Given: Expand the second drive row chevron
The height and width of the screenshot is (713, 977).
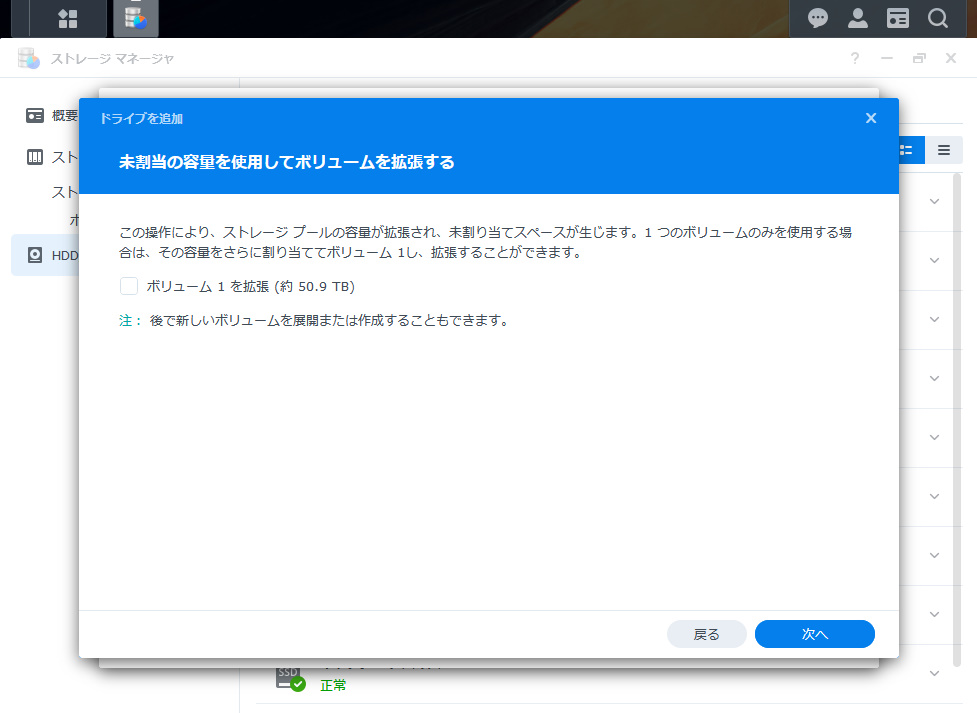Looking at the screenshot, I should pyautogui.click(x=935, y=261).
